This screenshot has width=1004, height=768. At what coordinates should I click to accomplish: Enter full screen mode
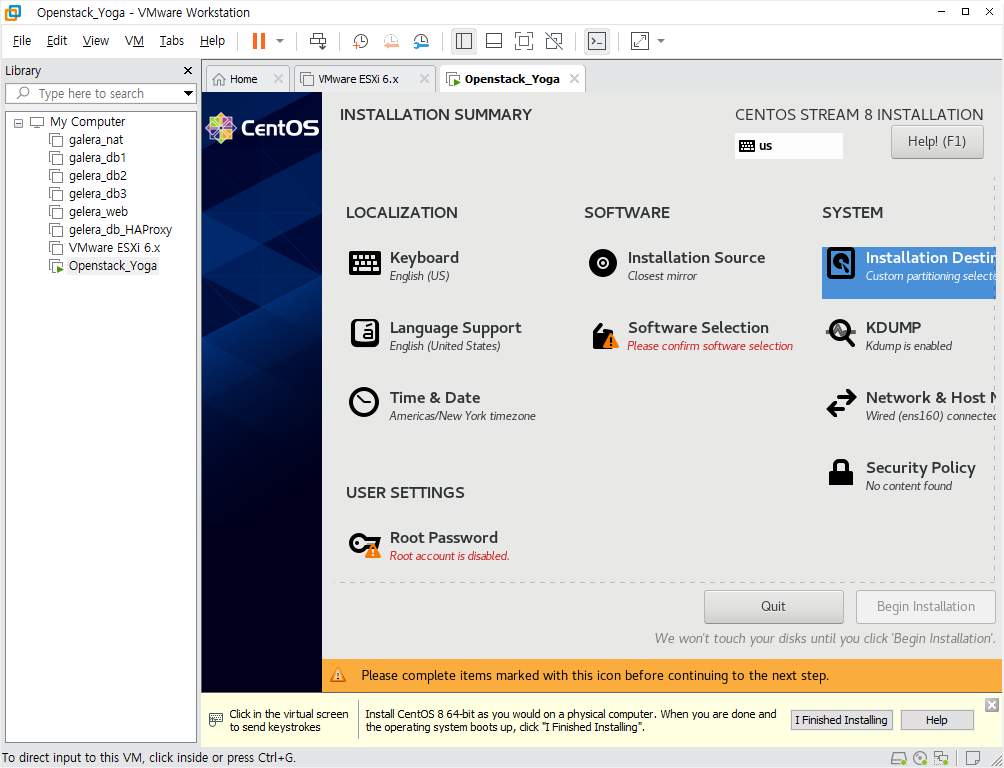(x=524, y=41)
